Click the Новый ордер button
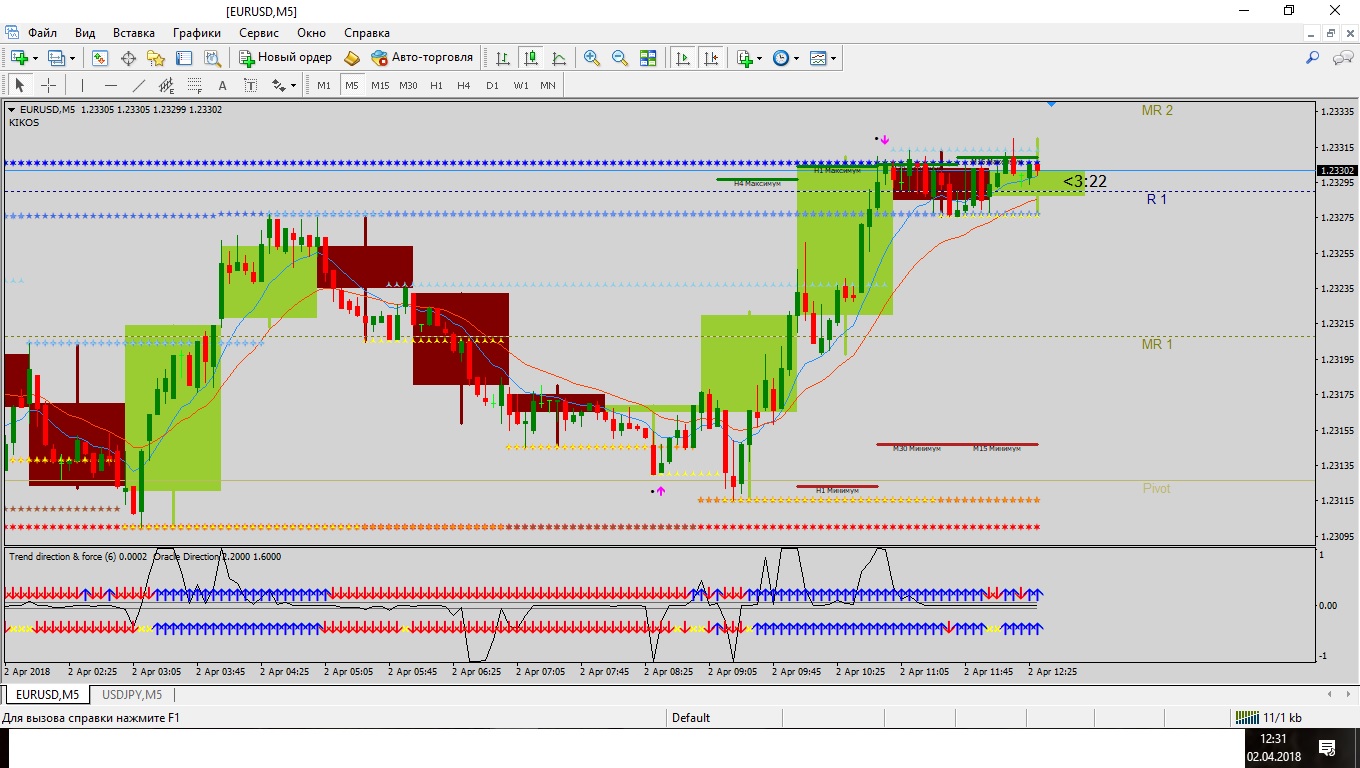Viewport: 1360px width, 768px height. click(x=285, y=58)
